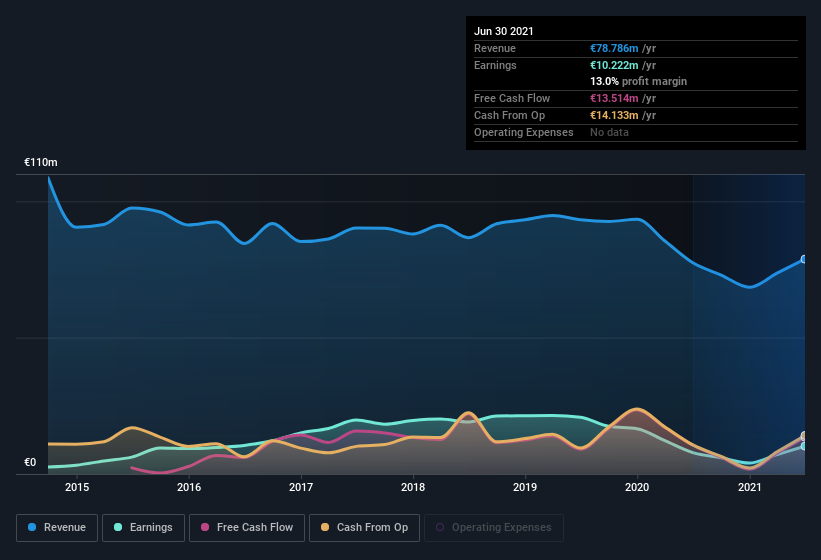The image size is (821, 560).
Task: Click the Earnings data point marker at Jun 2021
Action: click(x=804, y=446)
